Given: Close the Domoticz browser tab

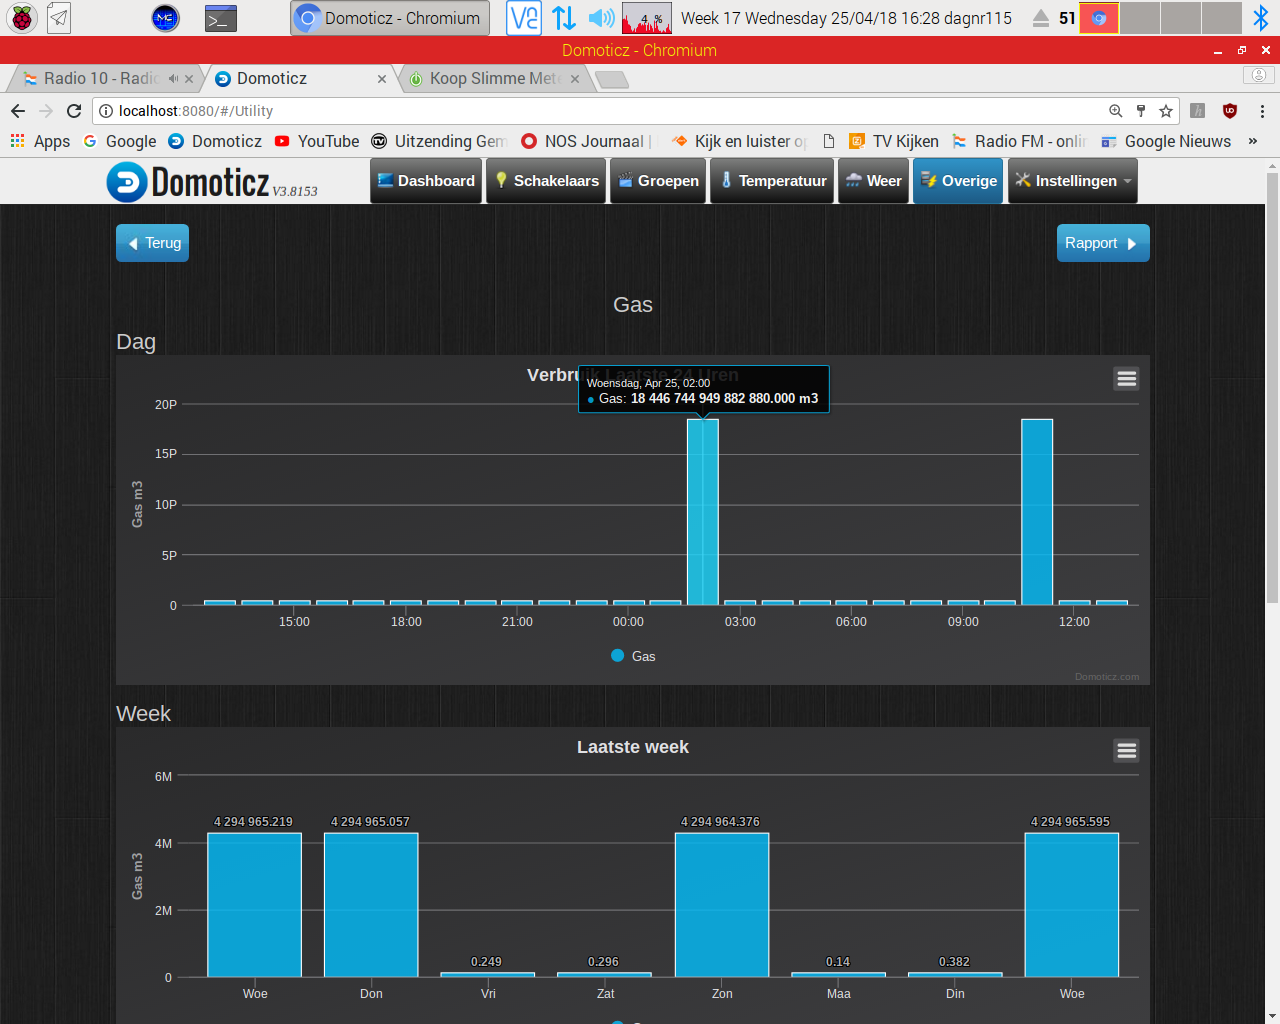Looking at the screenshot, I should (382, 79).
